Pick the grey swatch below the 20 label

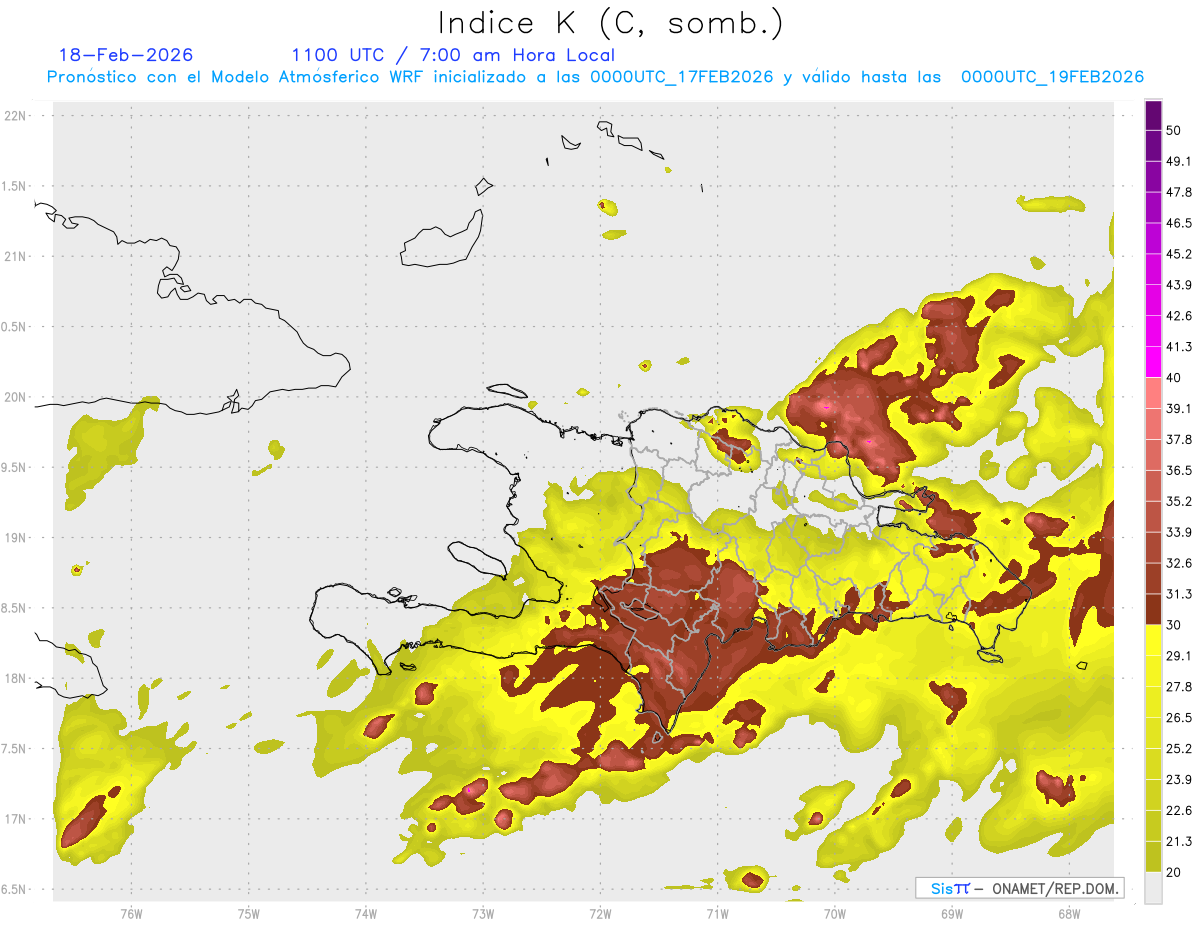click(x=1153, y=887)
